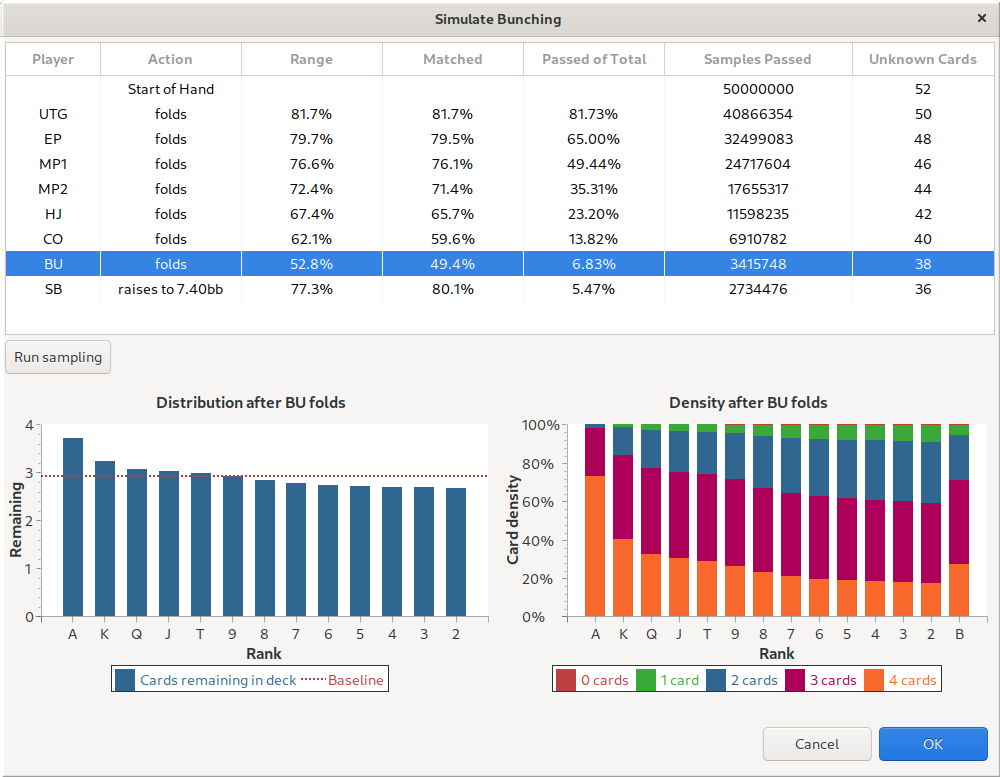The width and height of the screenshot is (1000, 777).
Task: Click the 'raises to 7.40bb' action cell
Action: coord(170,289)
